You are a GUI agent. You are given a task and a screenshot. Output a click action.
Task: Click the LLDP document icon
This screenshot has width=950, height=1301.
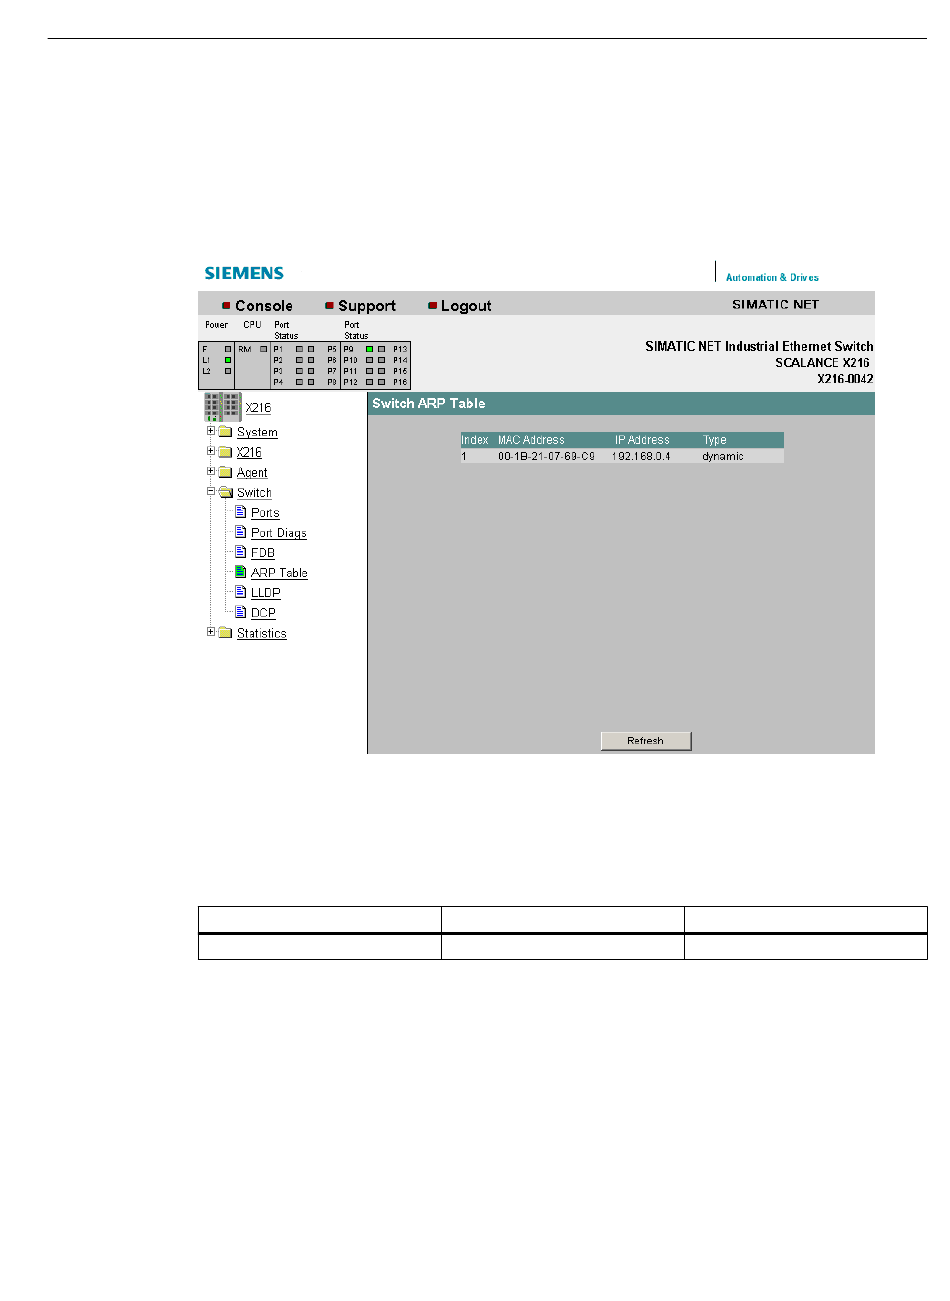coord(240,592)
